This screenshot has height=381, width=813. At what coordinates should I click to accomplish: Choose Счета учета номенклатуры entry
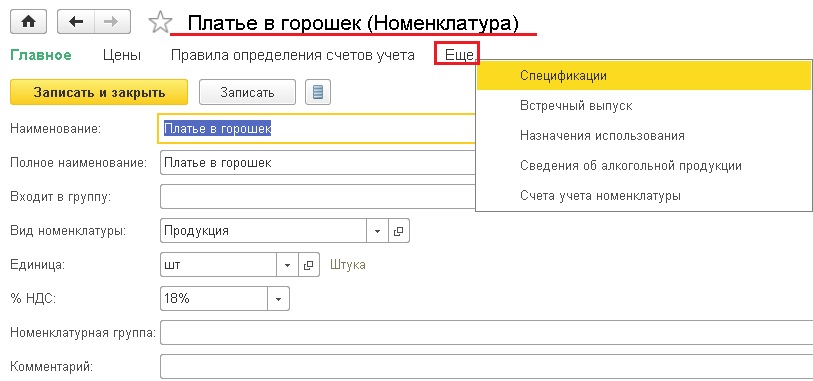coord(644,196)
